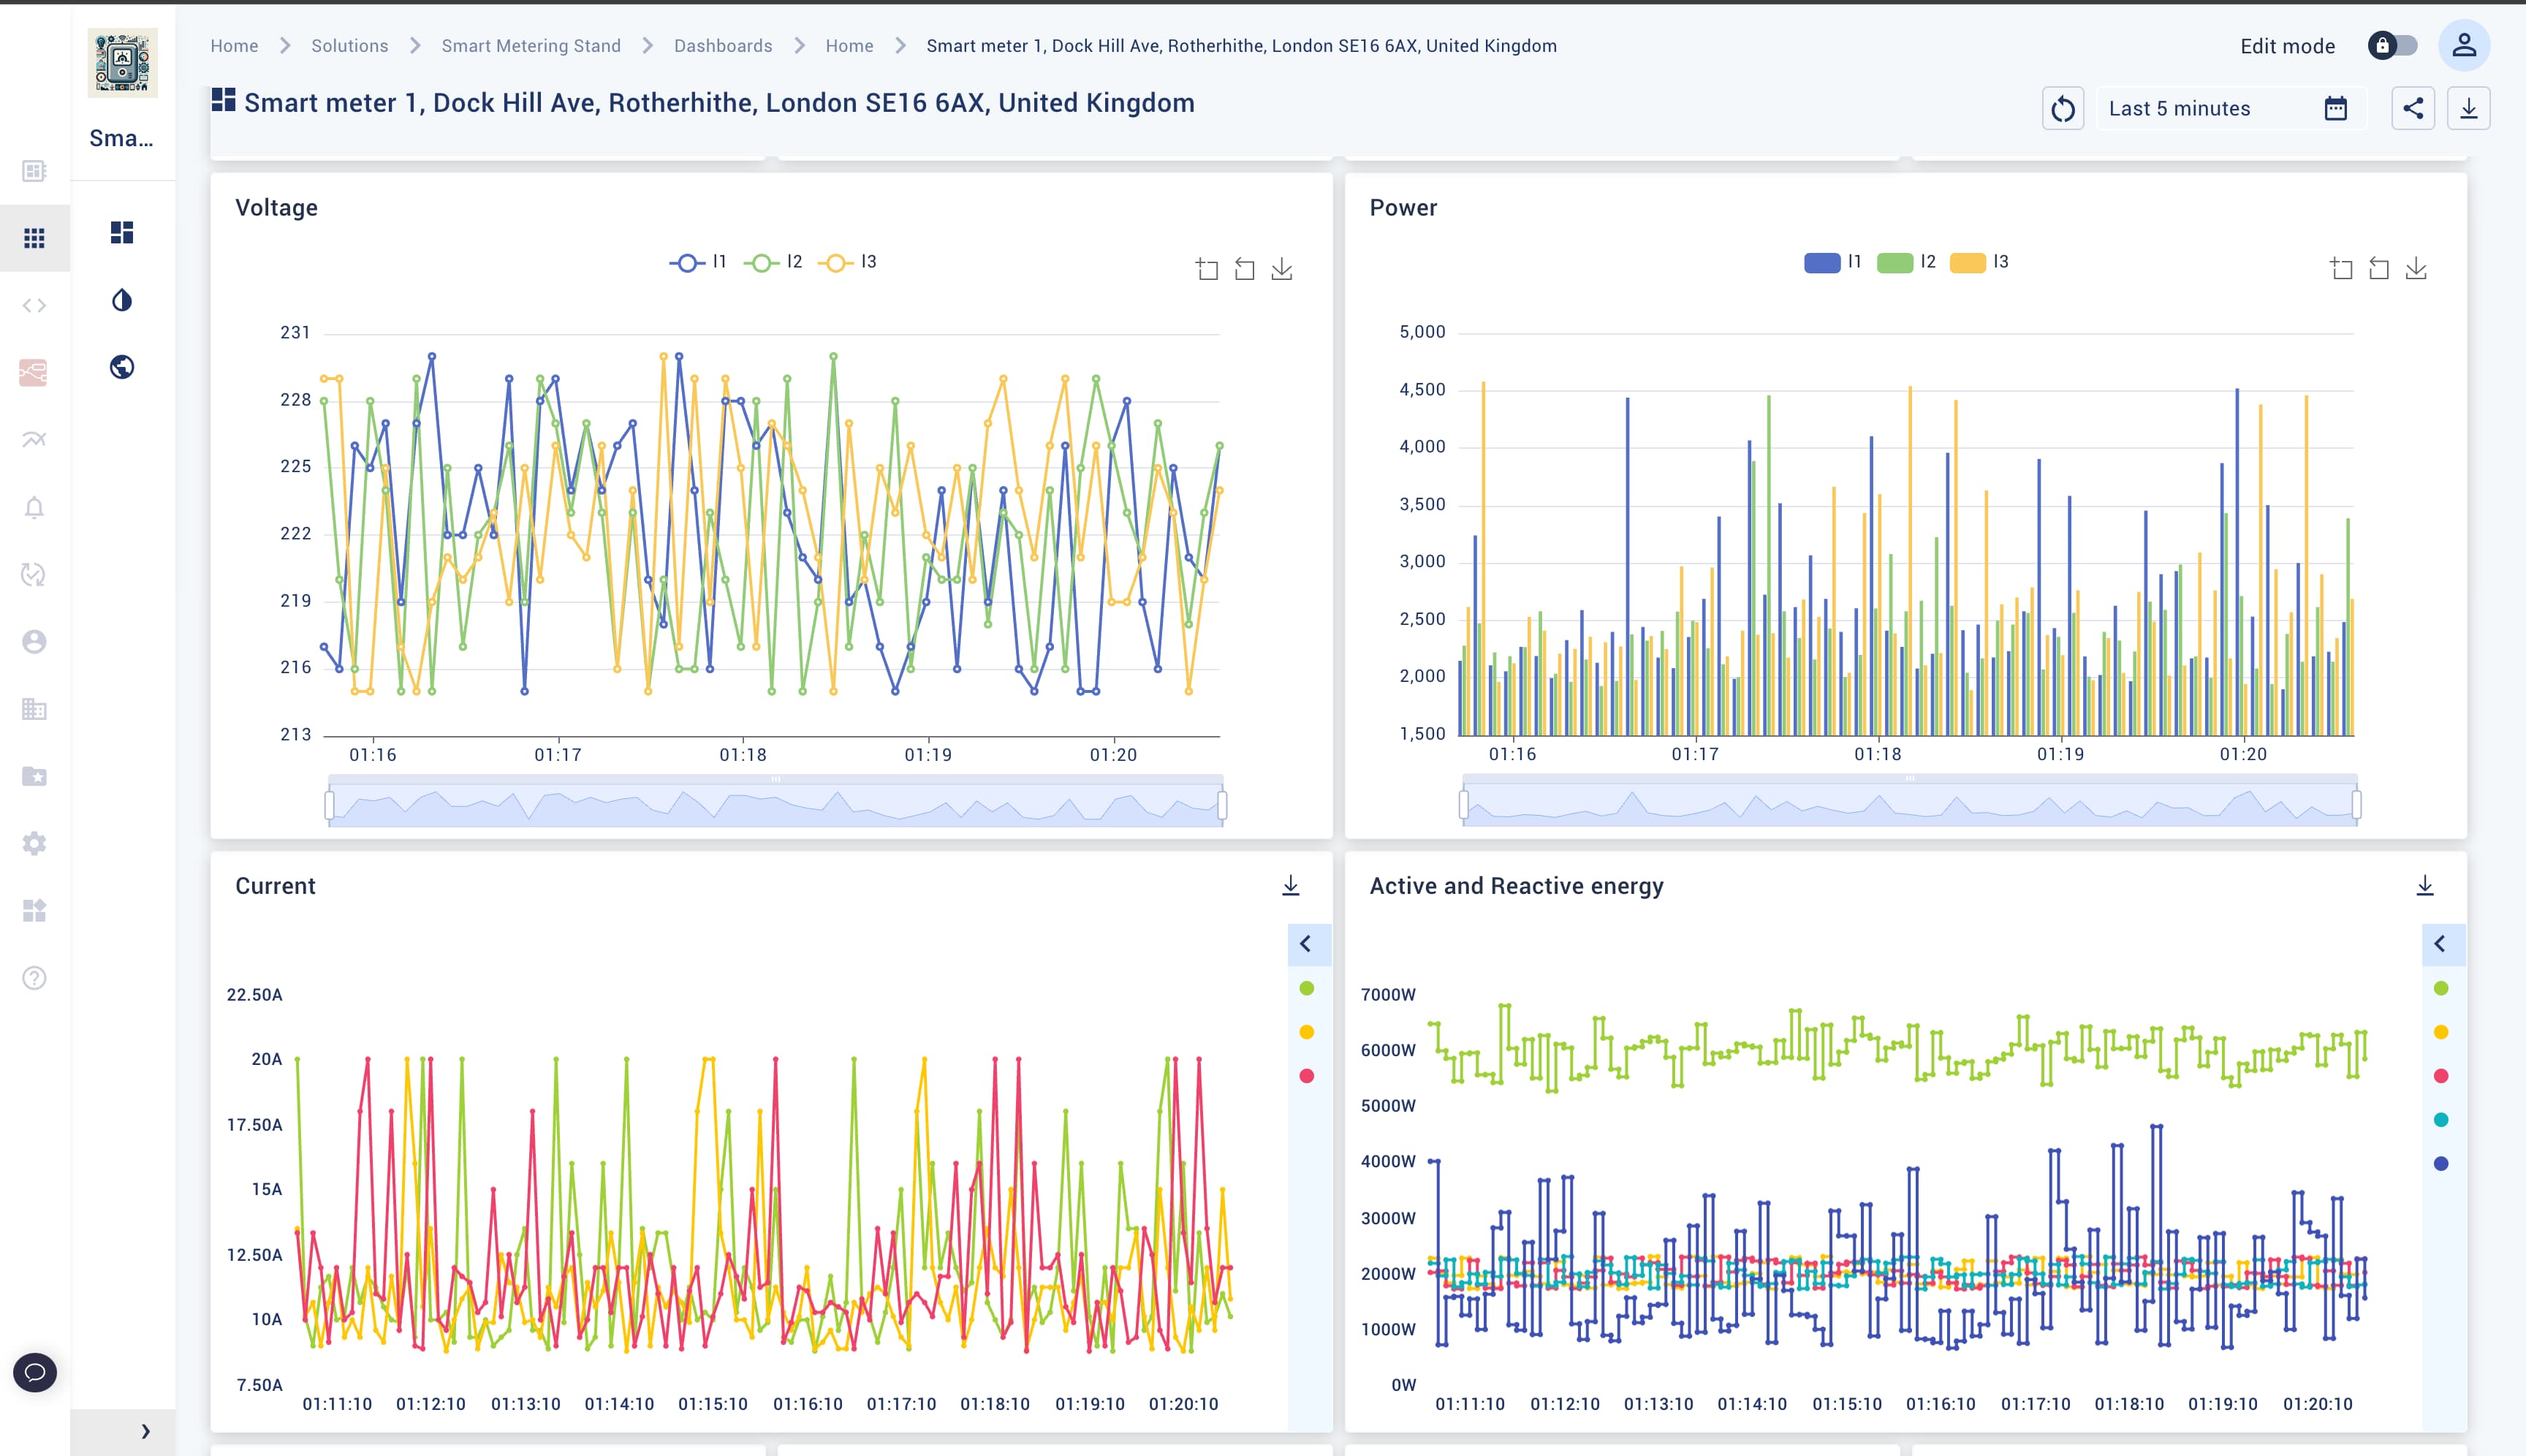Open the calendar date picker icon

pyautogui.click(x=2335, y=108)
